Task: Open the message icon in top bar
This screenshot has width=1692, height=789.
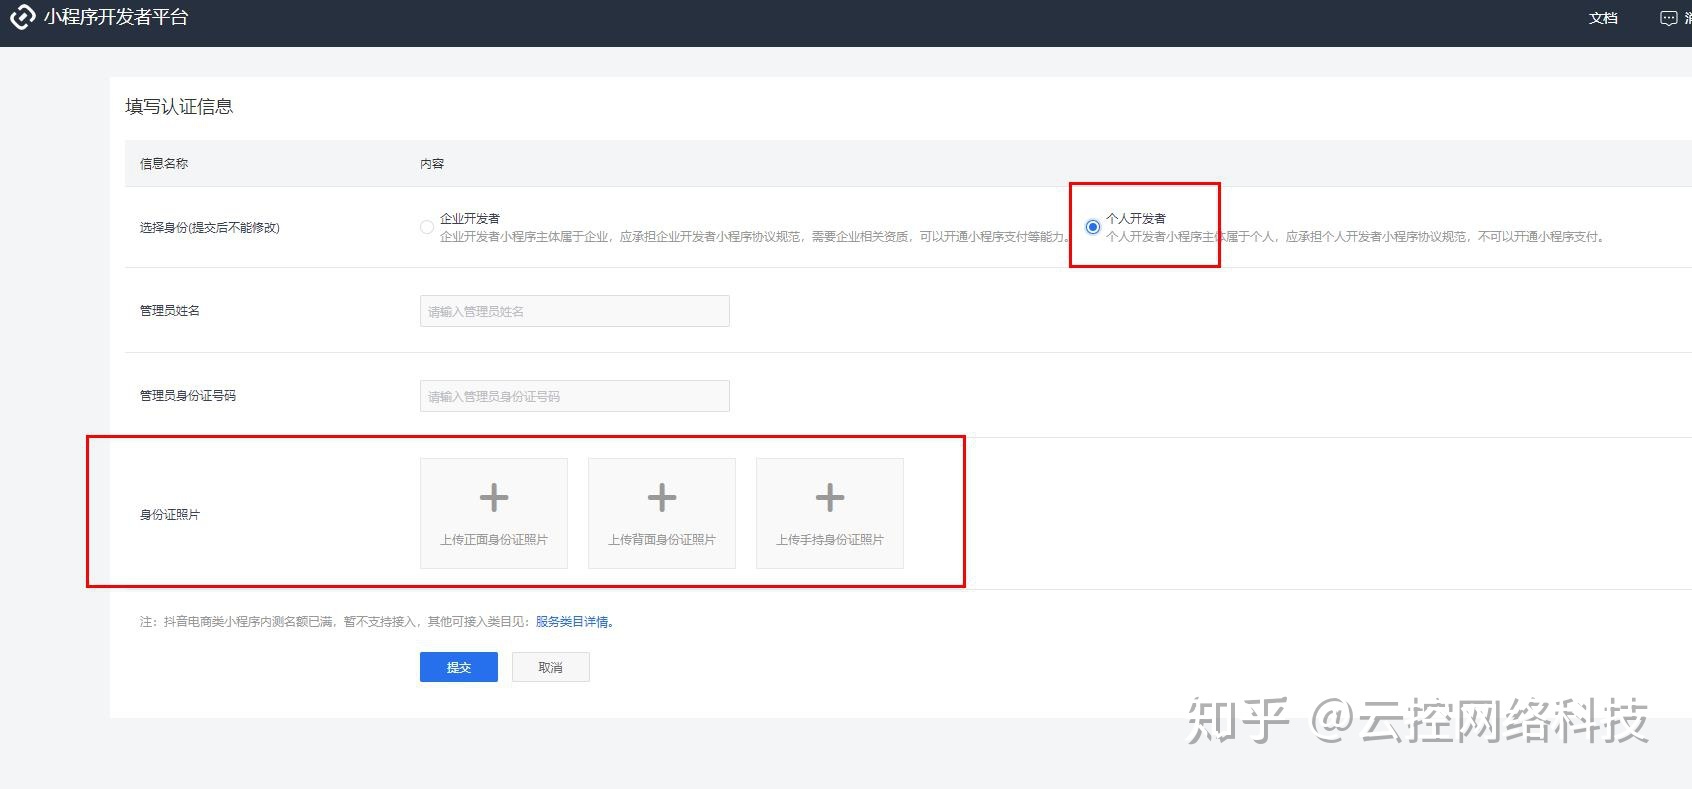Action: point(1668,18)
